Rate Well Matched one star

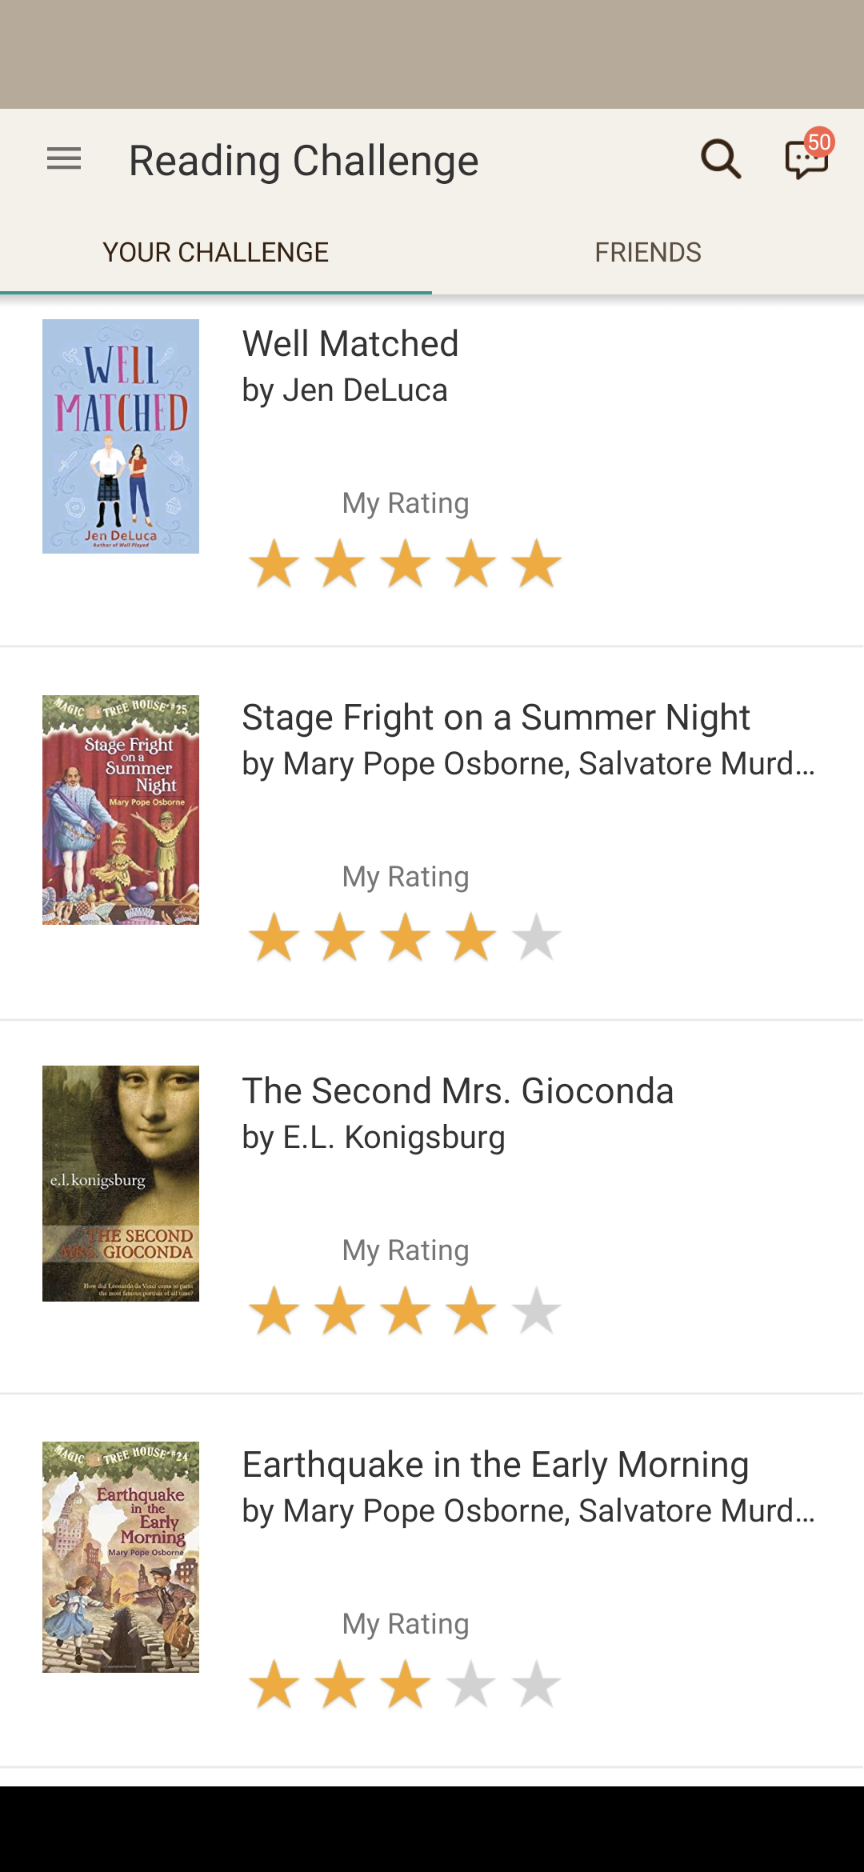tap(274, 564)
